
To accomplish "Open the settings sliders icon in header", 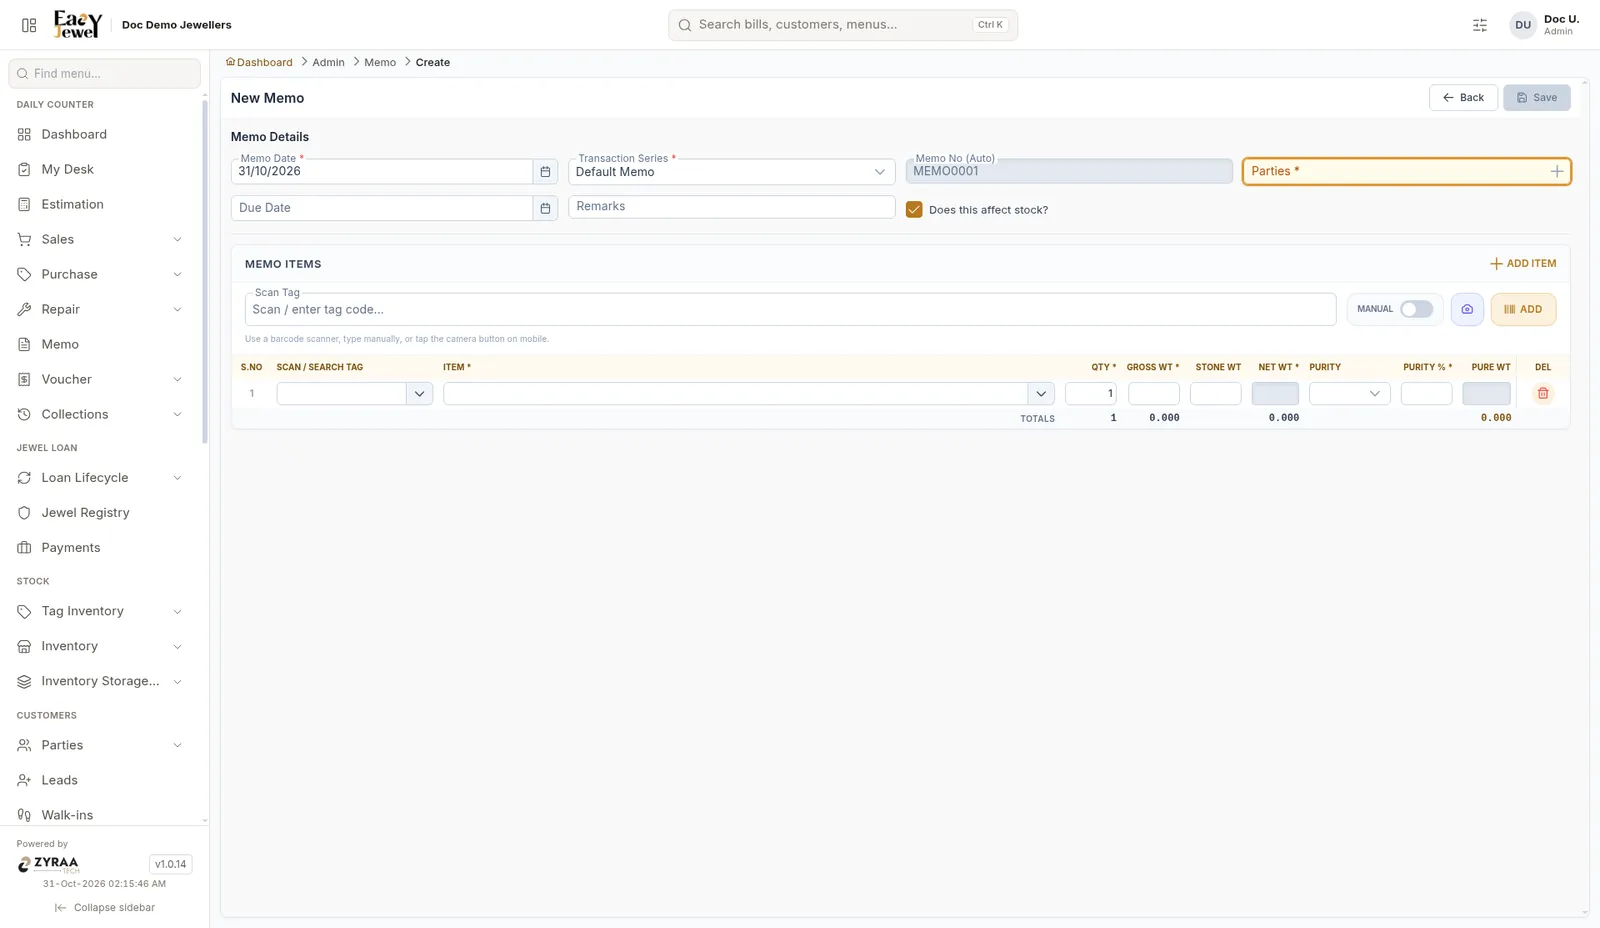I will 1480,25.
